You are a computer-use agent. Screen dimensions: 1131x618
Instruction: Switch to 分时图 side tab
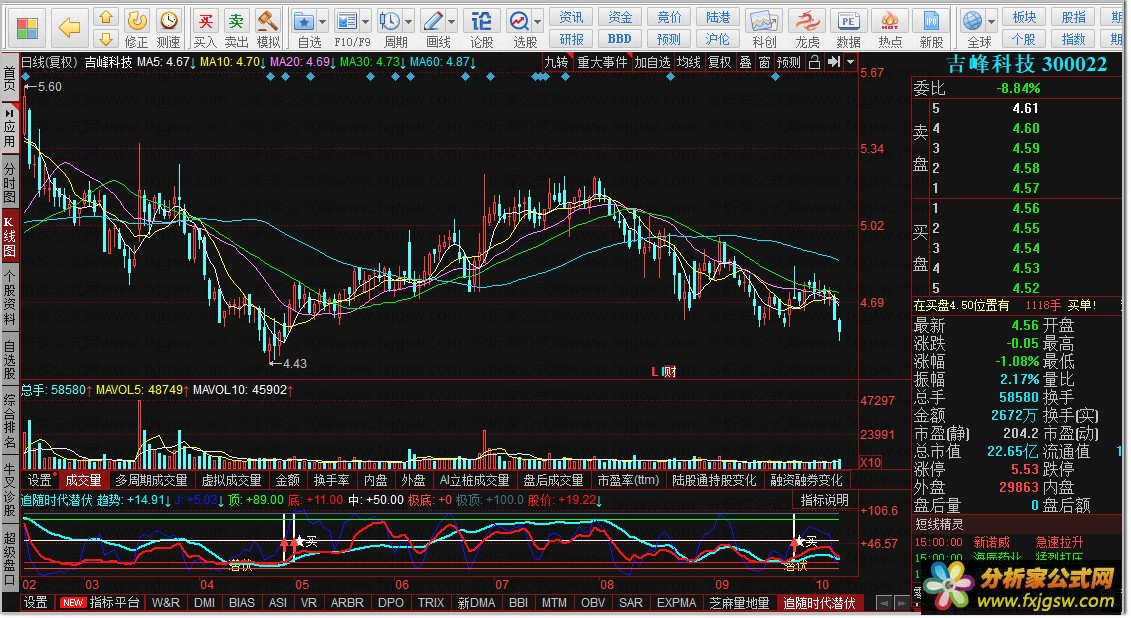[9, 183]
